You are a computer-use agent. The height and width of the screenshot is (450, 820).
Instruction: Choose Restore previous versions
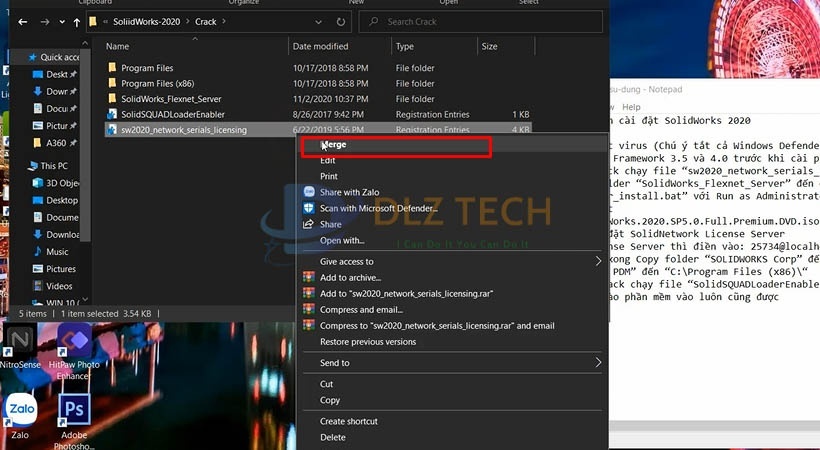(x=368, y=342)
